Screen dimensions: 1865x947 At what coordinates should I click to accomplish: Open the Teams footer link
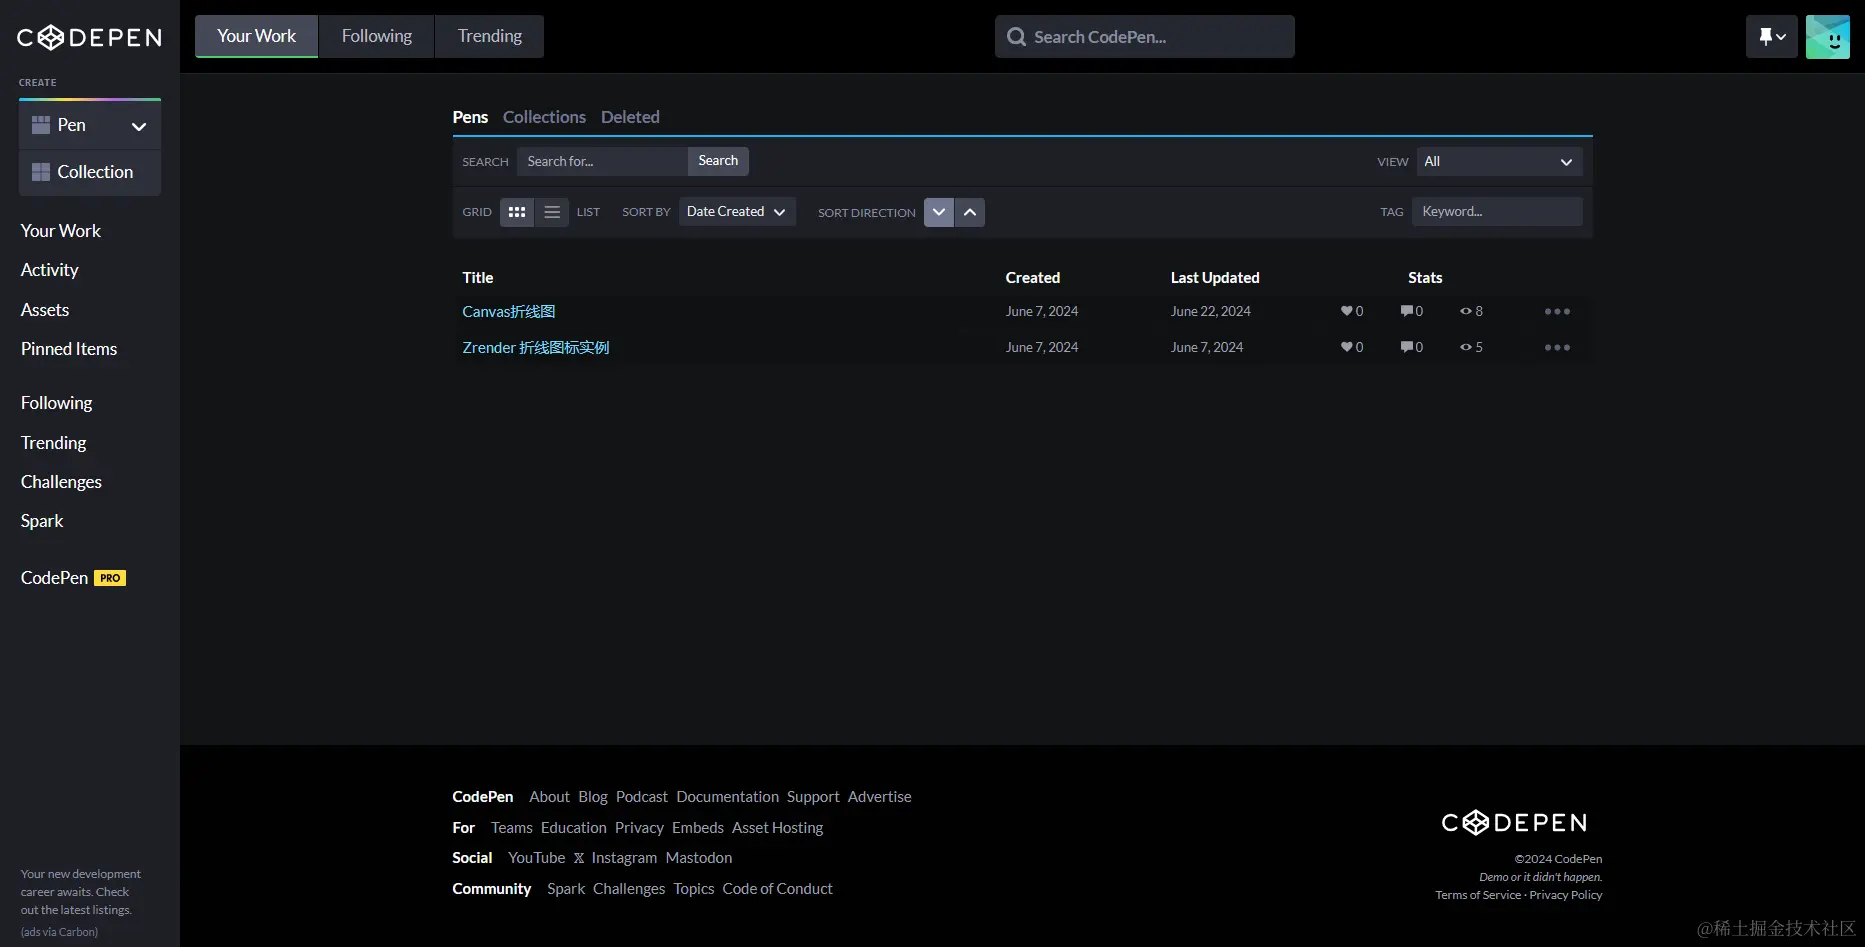coord(511,828)
